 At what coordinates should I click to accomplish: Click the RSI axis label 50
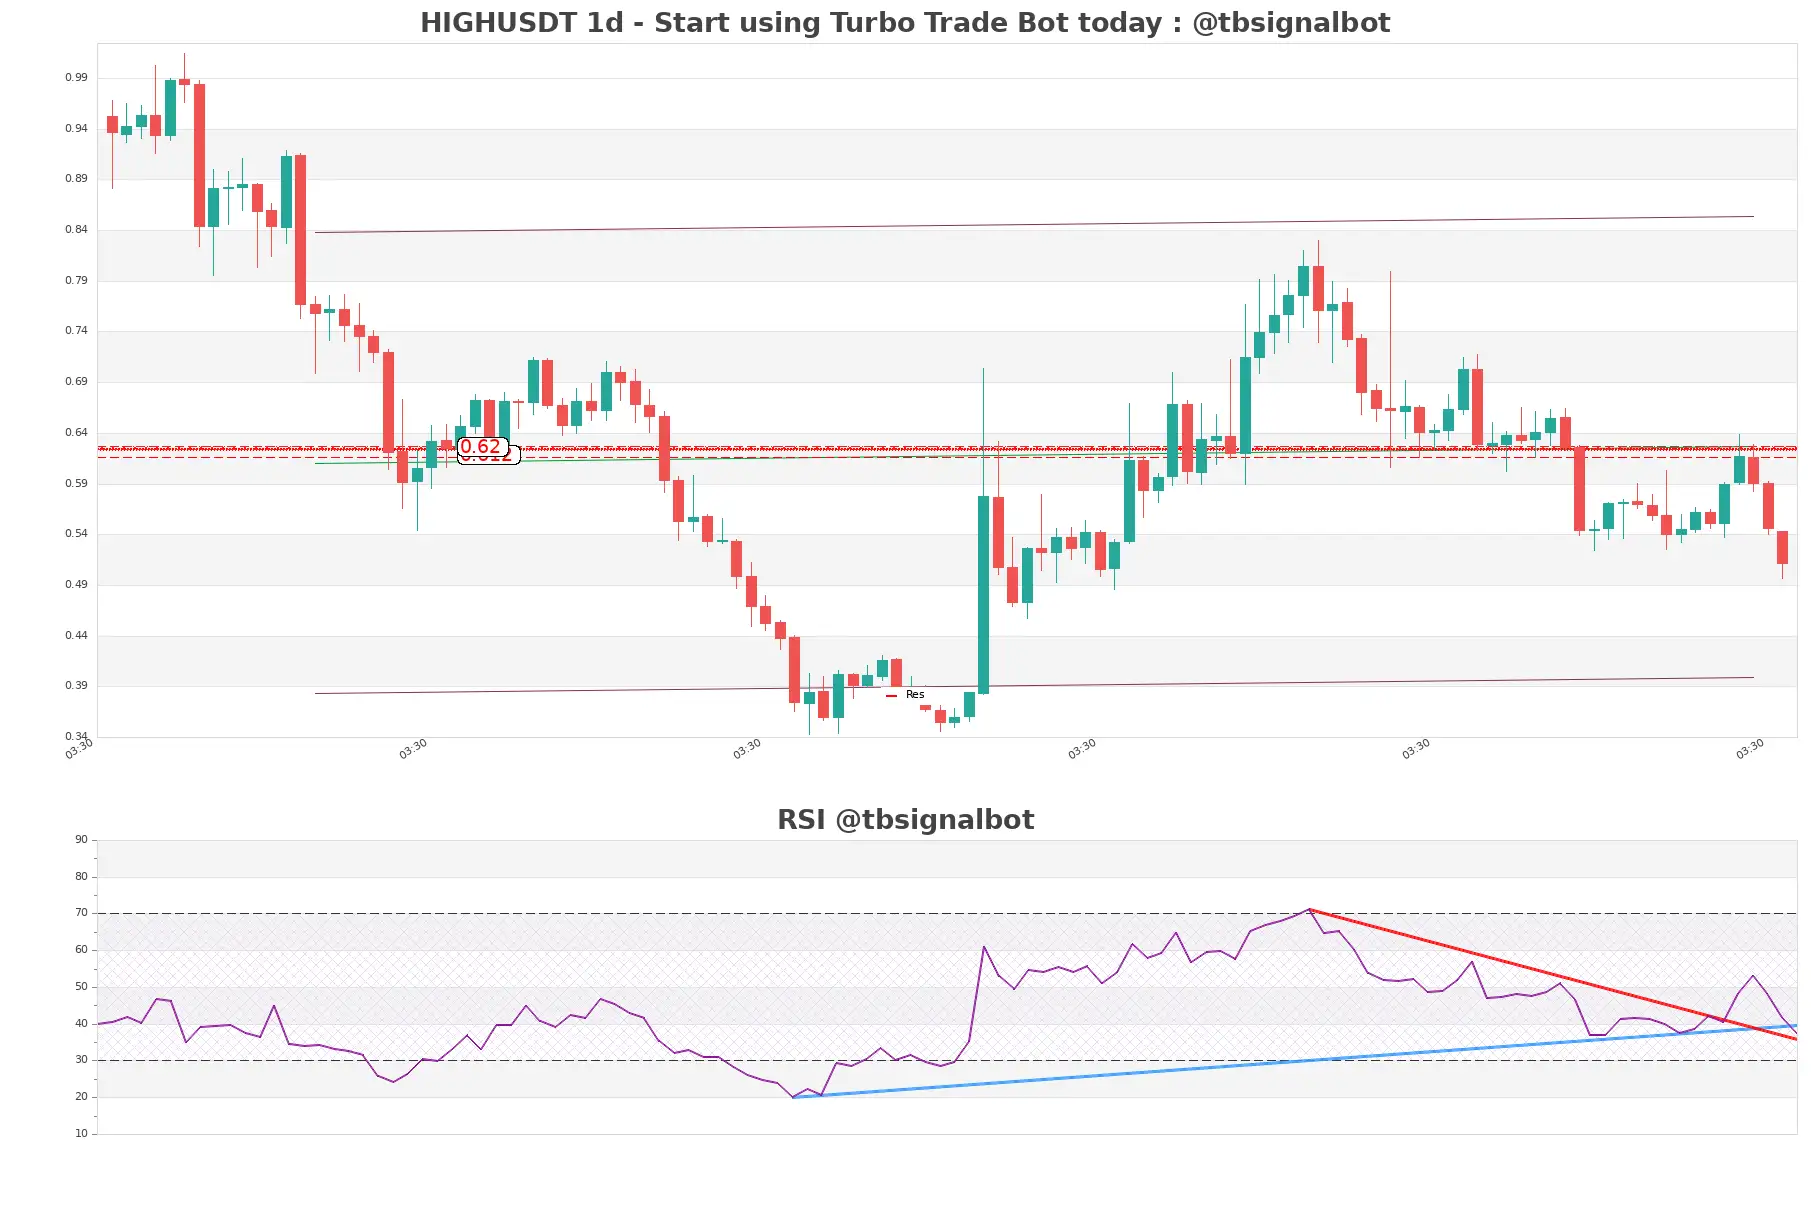pyautogui.click(x=81, y=986)
